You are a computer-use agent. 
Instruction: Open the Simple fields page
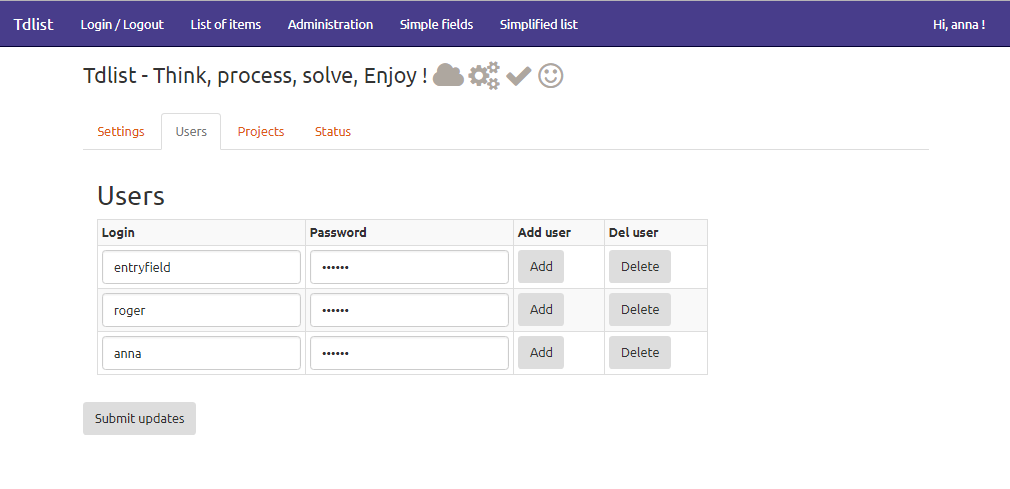point(436,24)
